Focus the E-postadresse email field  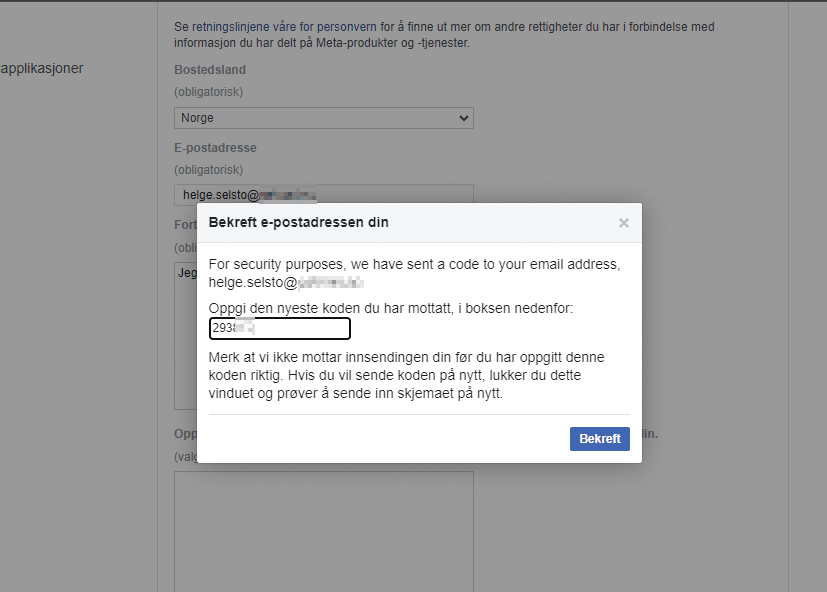(x=323, y=194)
